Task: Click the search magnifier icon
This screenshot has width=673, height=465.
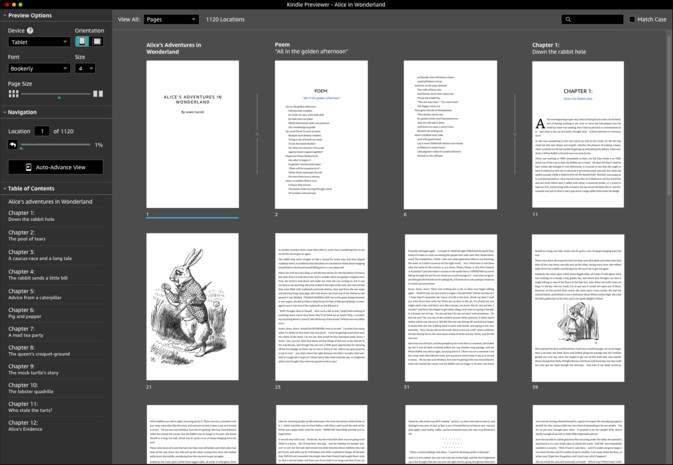Action: point(568,19)
